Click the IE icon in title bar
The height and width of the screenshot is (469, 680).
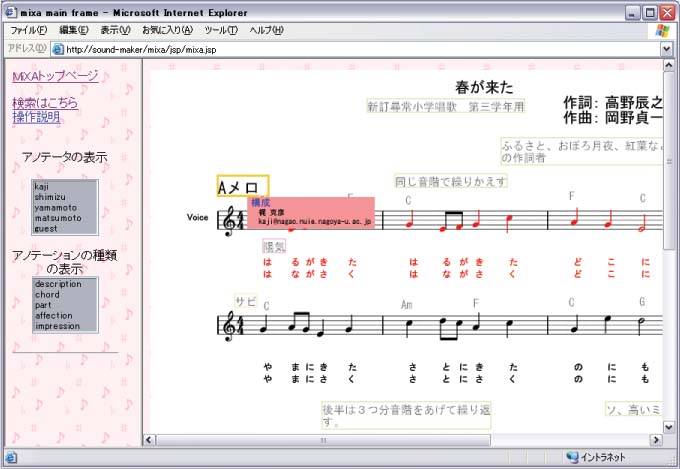pyautogui.click(x=11, y=12)
